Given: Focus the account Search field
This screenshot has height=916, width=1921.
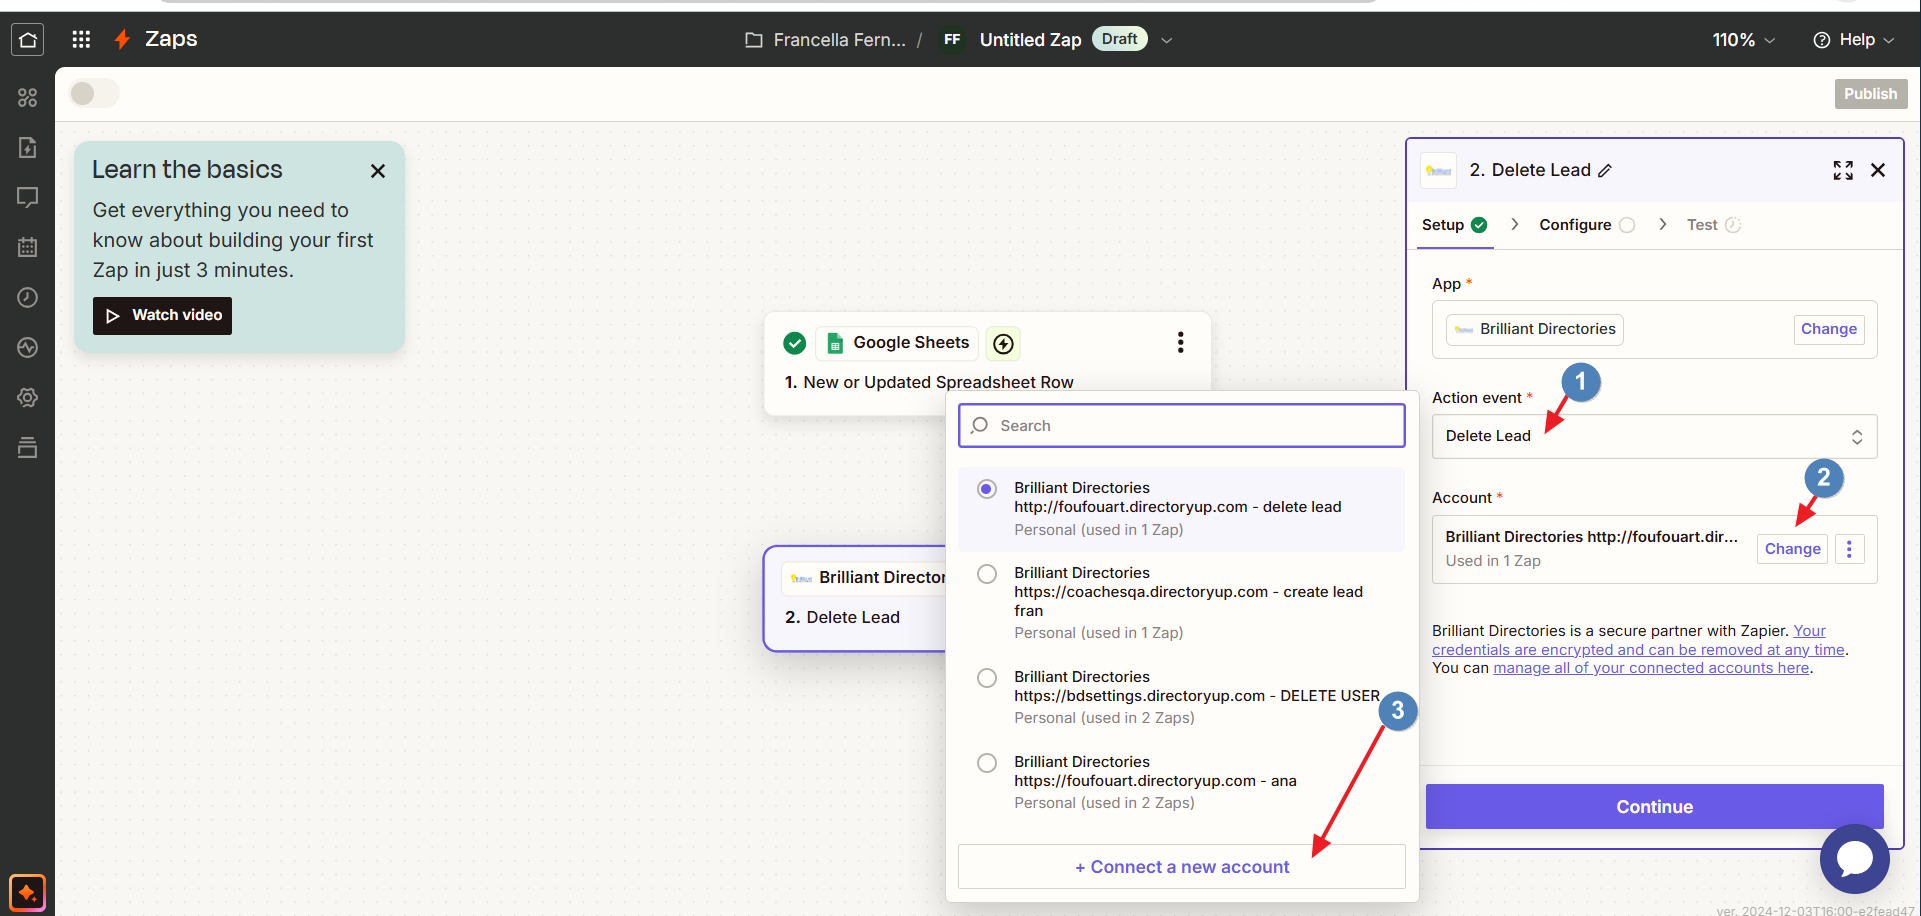Looking at the screenshot, I should click(1181, 426).
